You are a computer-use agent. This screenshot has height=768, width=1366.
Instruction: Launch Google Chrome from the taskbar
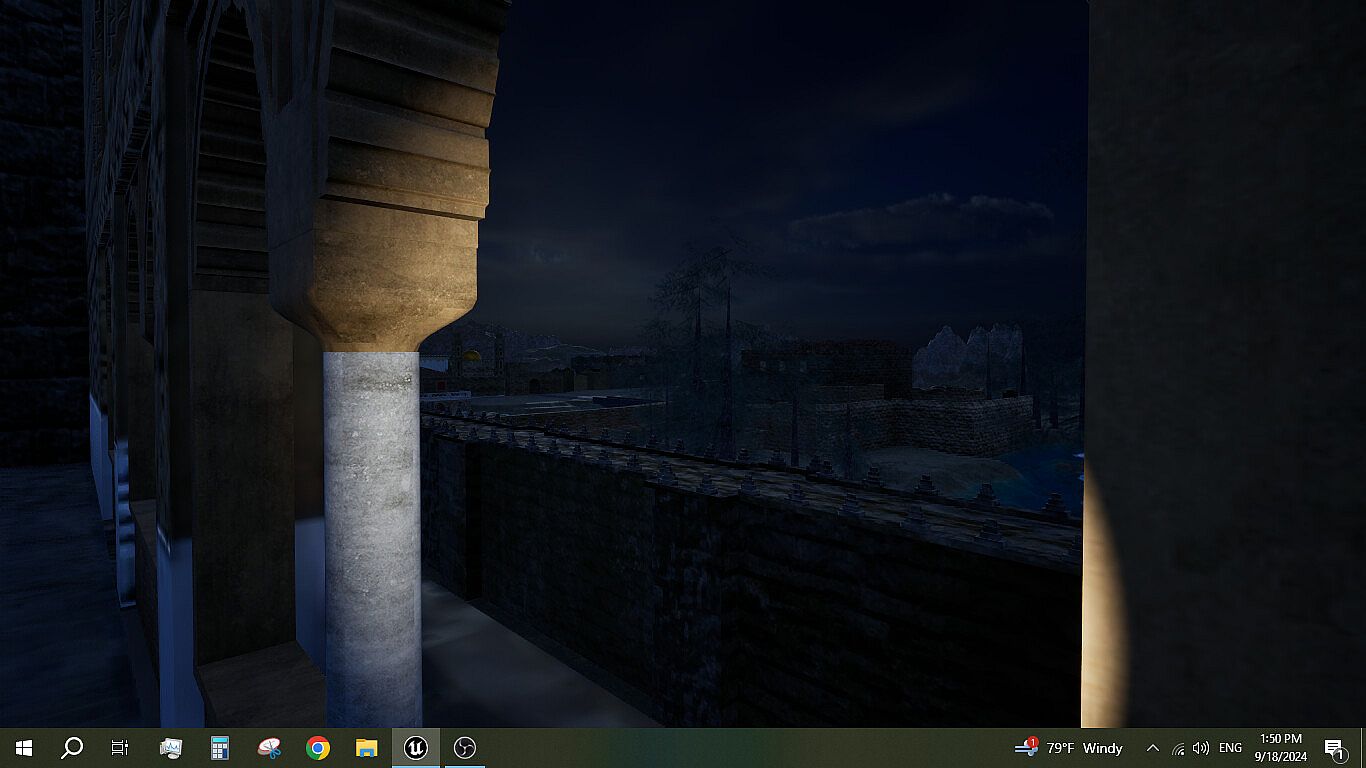click(x=318, y=748)
